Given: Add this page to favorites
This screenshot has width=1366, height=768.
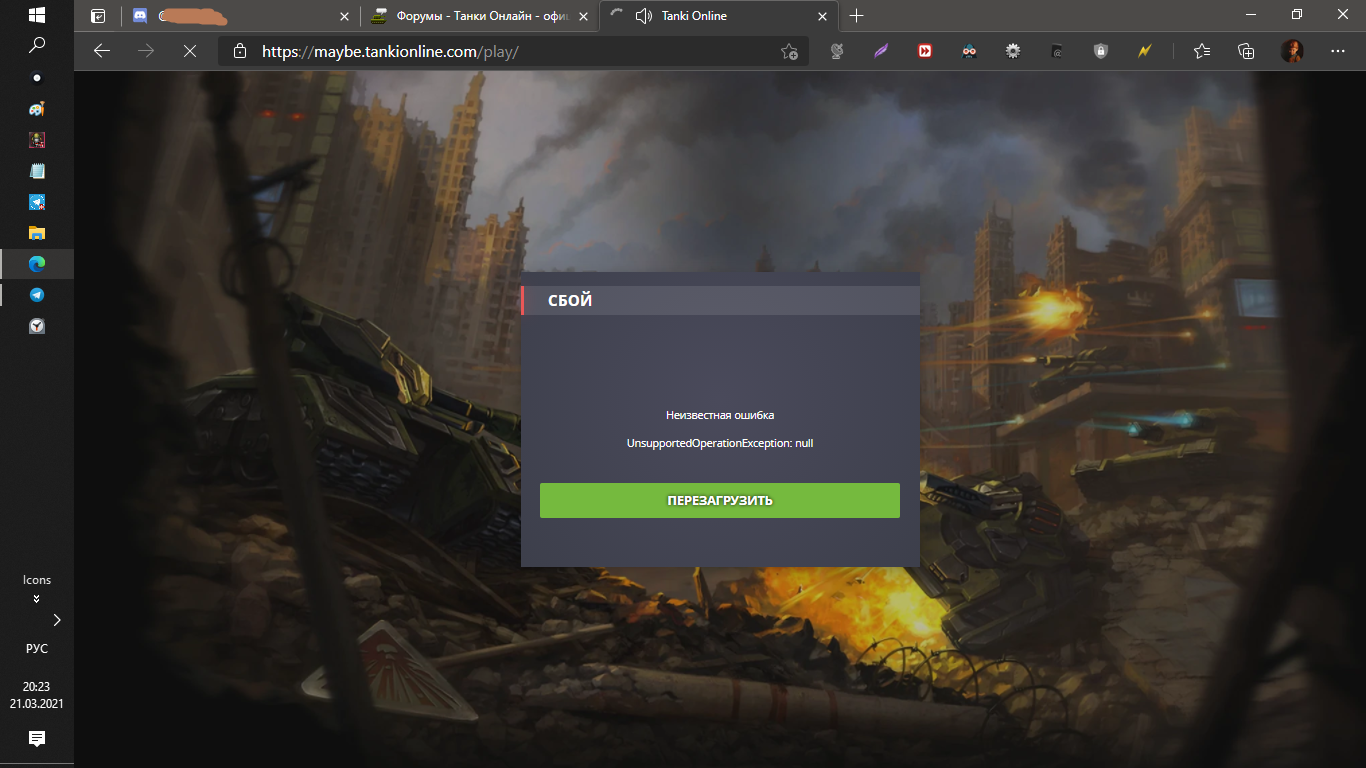Looking at the screenshot, I should (789, 51).
